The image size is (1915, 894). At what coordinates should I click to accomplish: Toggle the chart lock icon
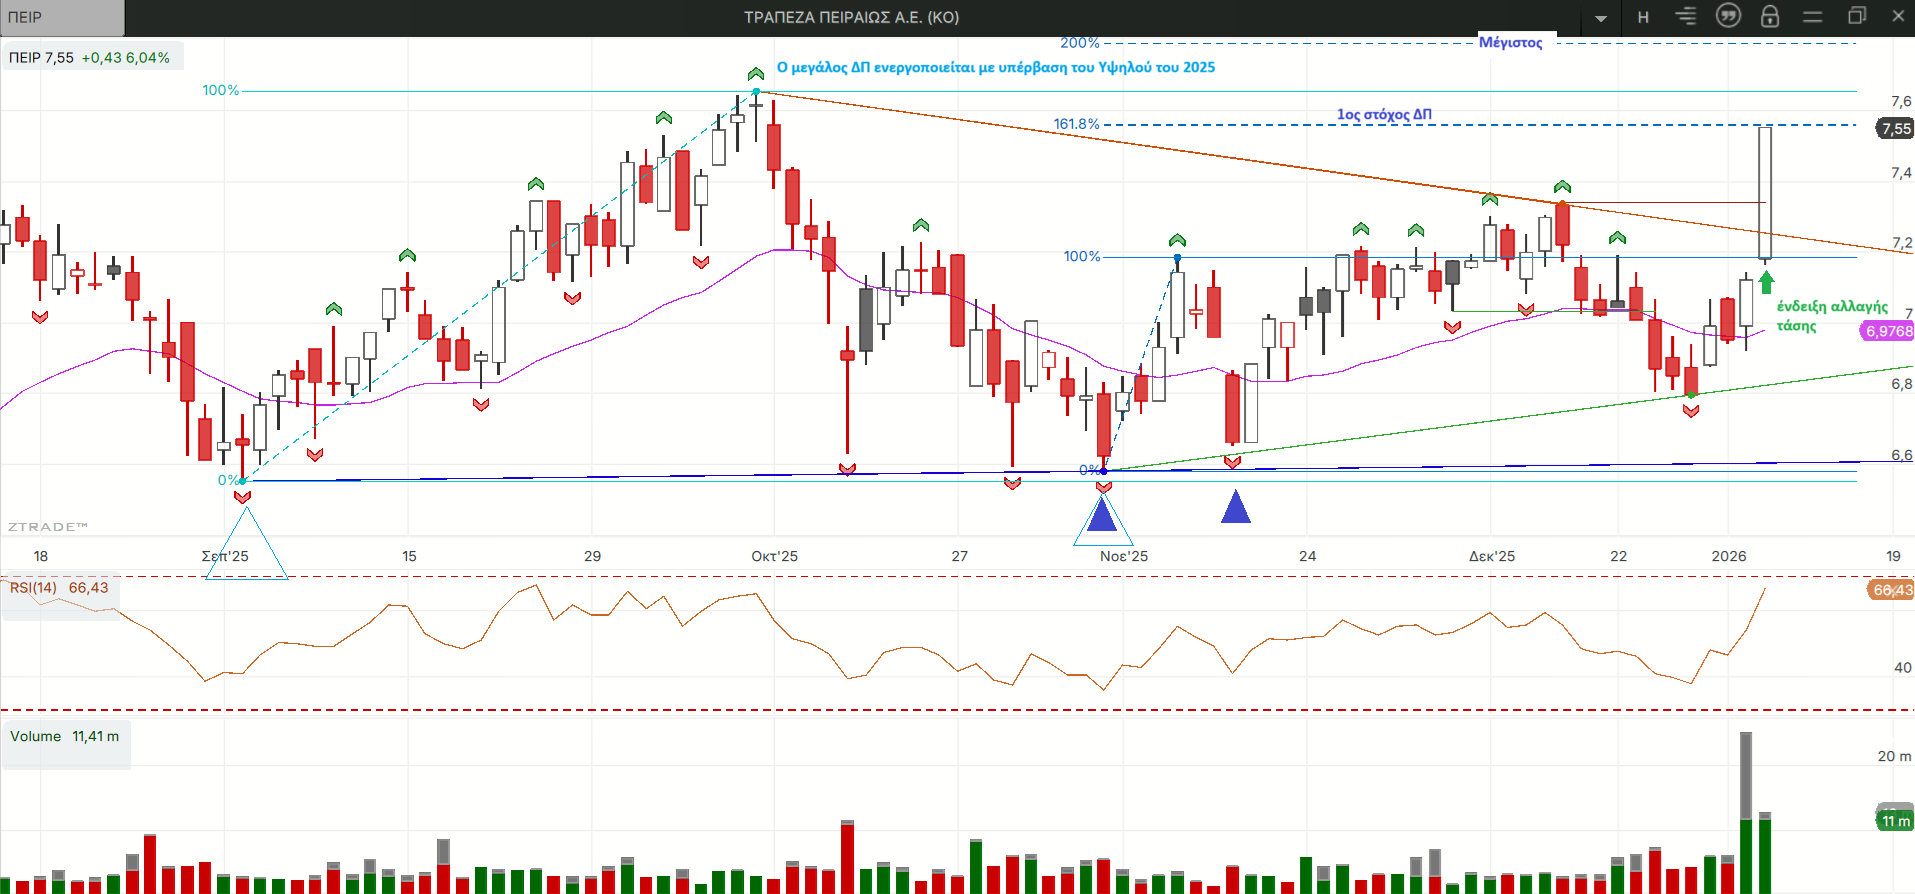pyautogui.click(x=1770, y=17)
